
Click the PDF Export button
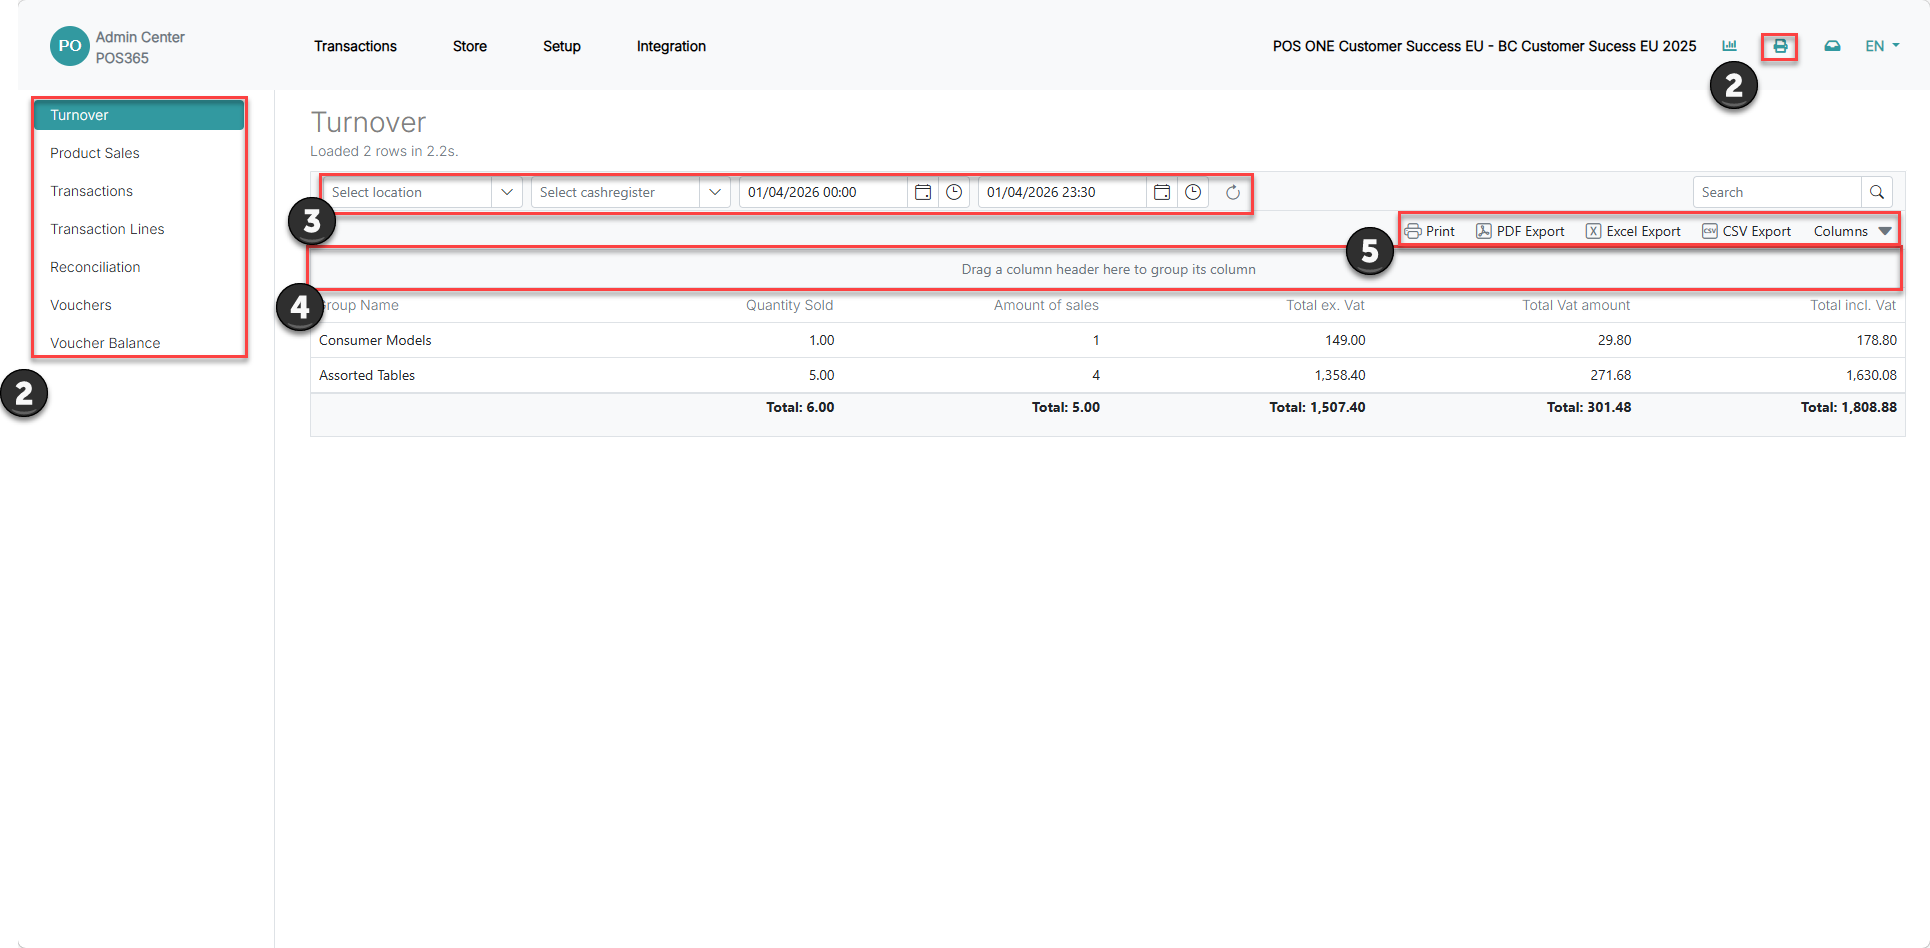coord(1520,231)
